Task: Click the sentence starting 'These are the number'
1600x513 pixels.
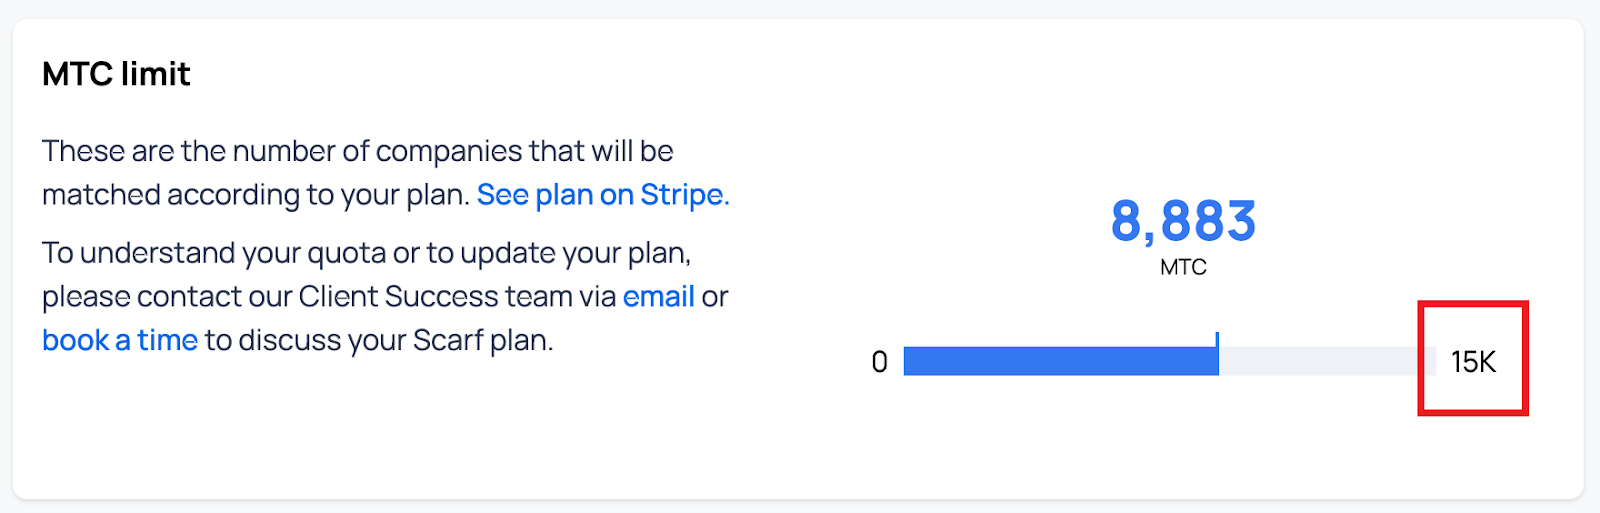Action: (357, 151)
